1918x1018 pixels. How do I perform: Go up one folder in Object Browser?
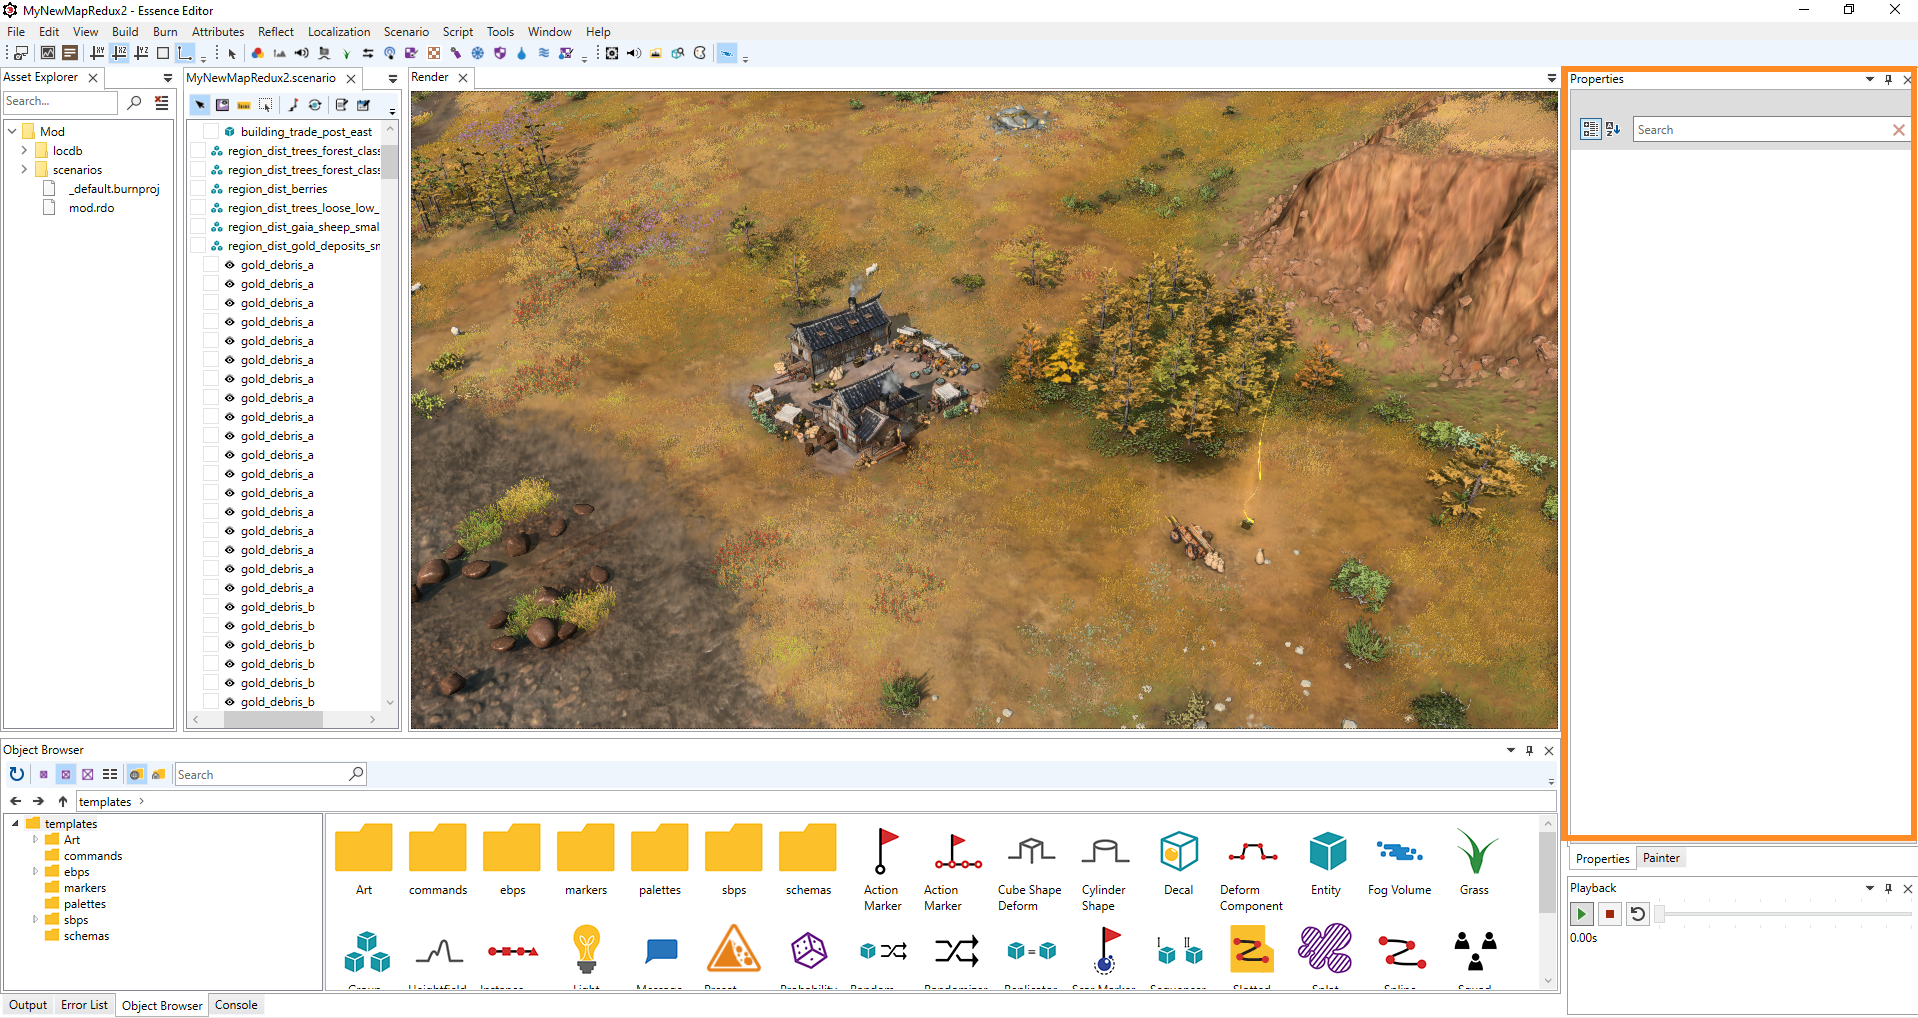[63, 801]
